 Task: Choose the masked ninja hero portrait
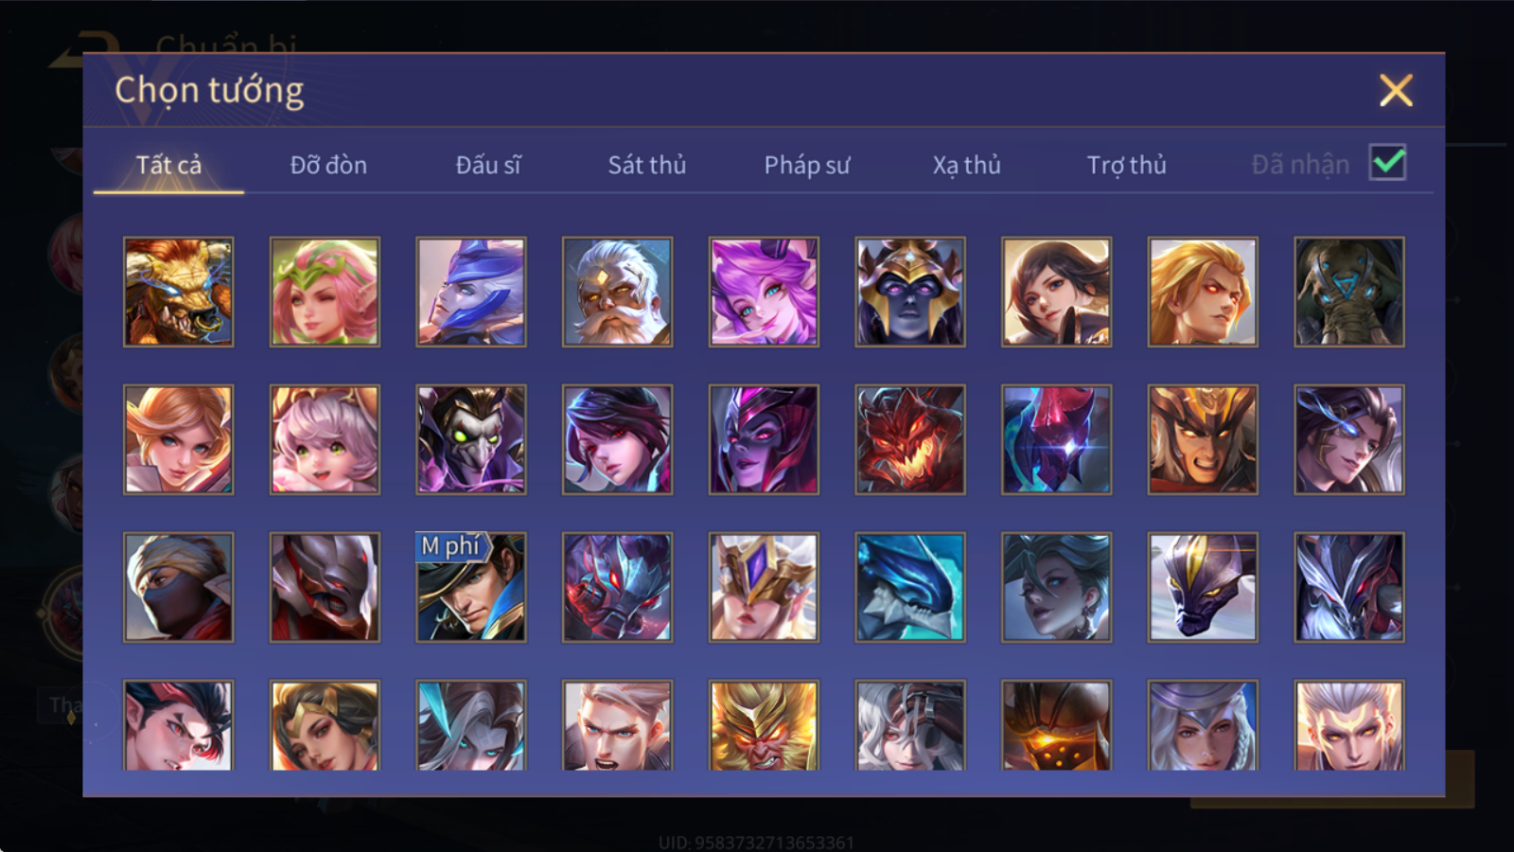[178, 587]
